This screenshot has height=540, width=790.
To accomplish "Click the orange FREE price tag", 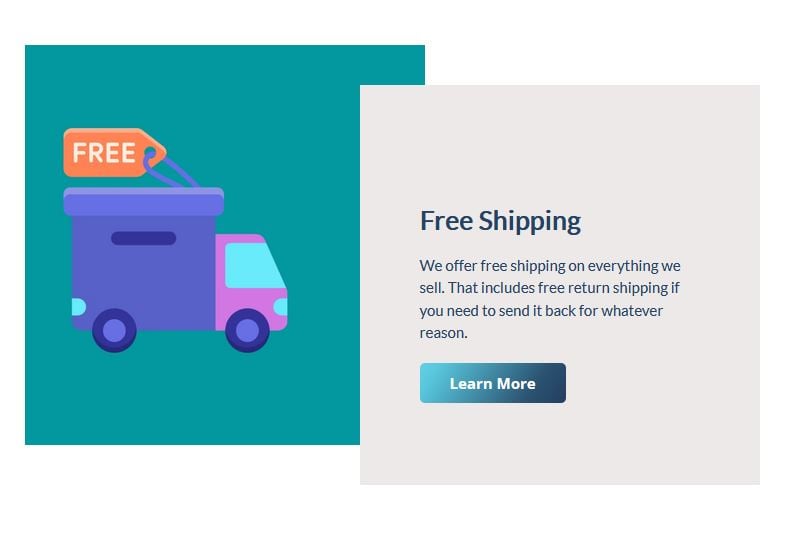I will click(x=111, y=153).
